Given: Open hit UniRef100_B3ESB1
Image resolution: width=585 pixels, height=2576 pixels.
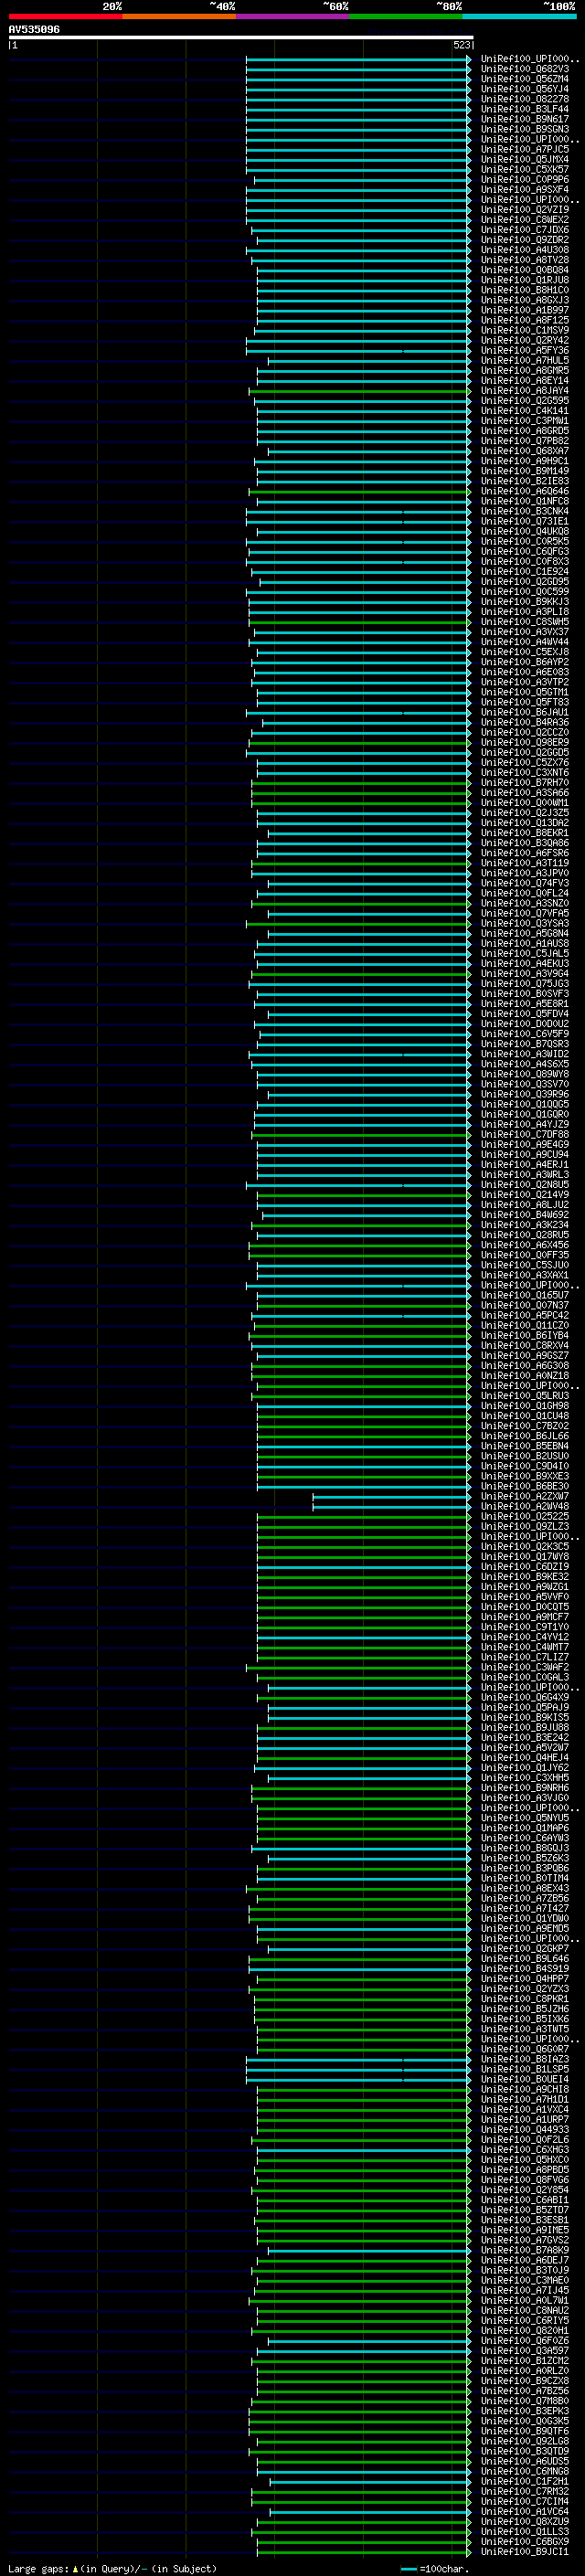Looking at the screenshot, I should [525, 2220].
